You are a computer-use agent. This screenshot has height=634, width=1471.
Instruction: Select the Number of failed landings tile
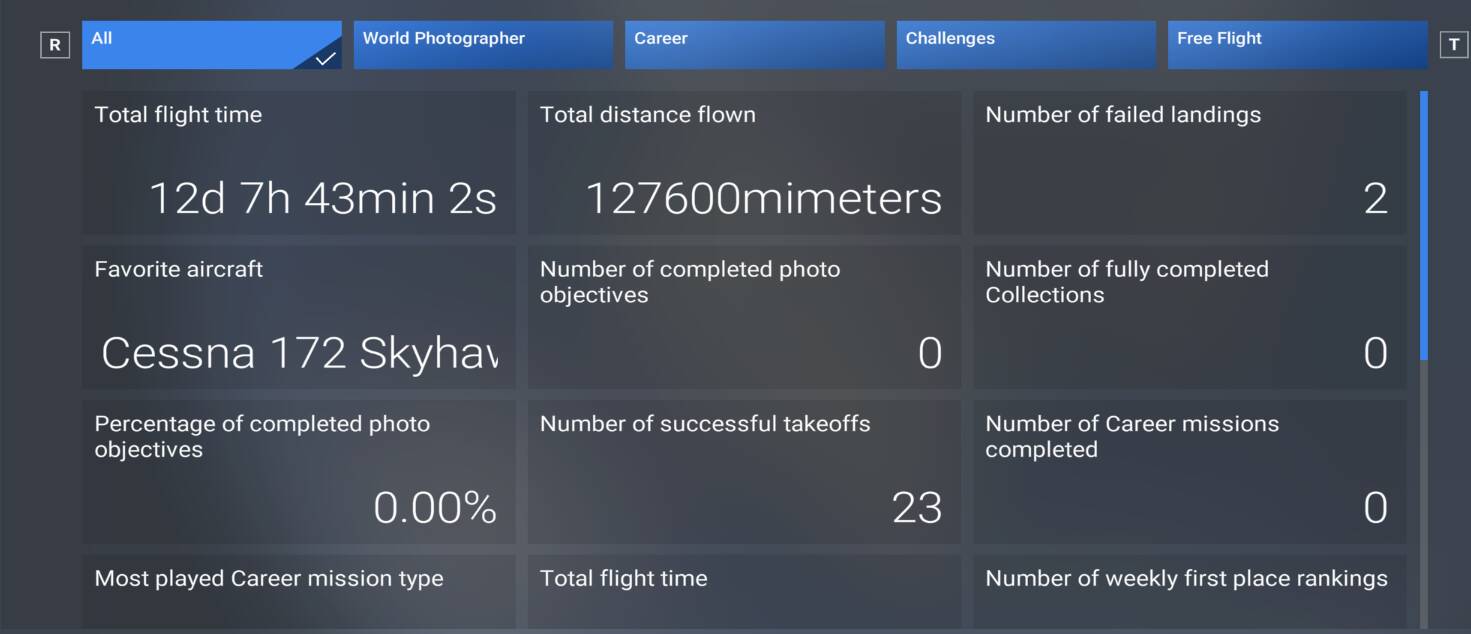(x=1190, y=163)
